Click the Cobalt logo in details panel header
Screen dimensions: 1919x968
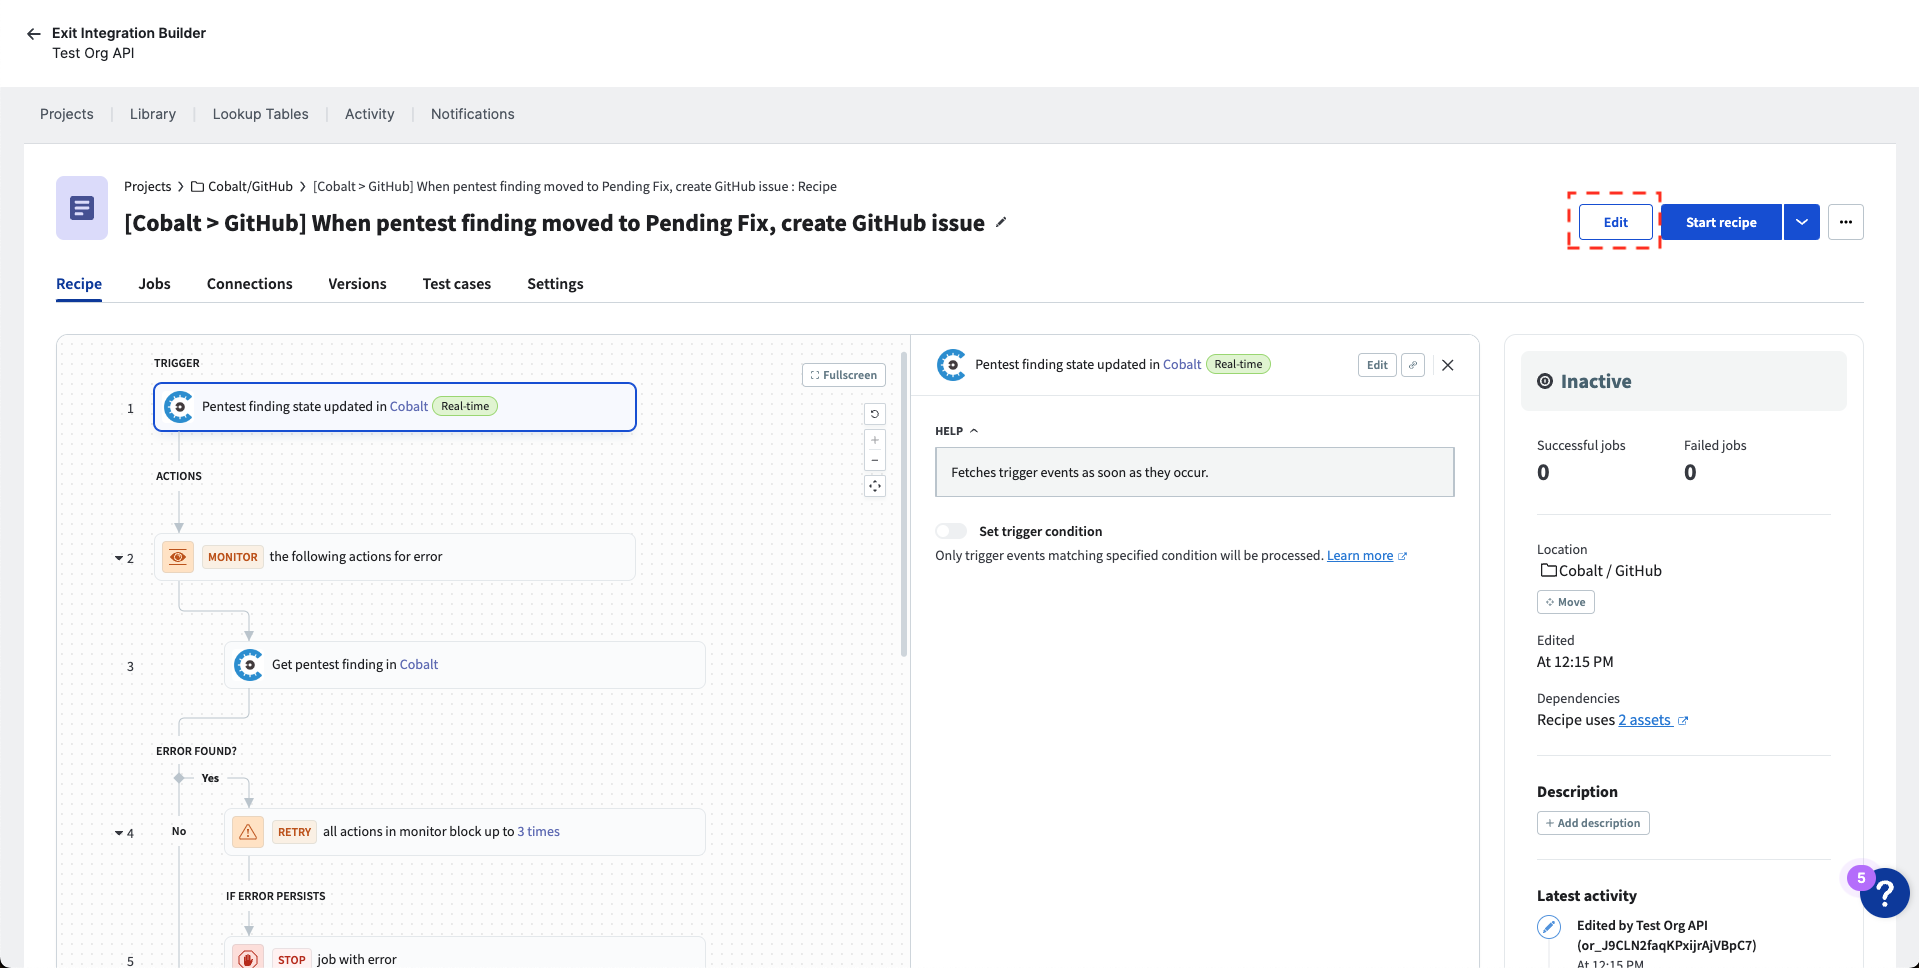coord(952,365)
